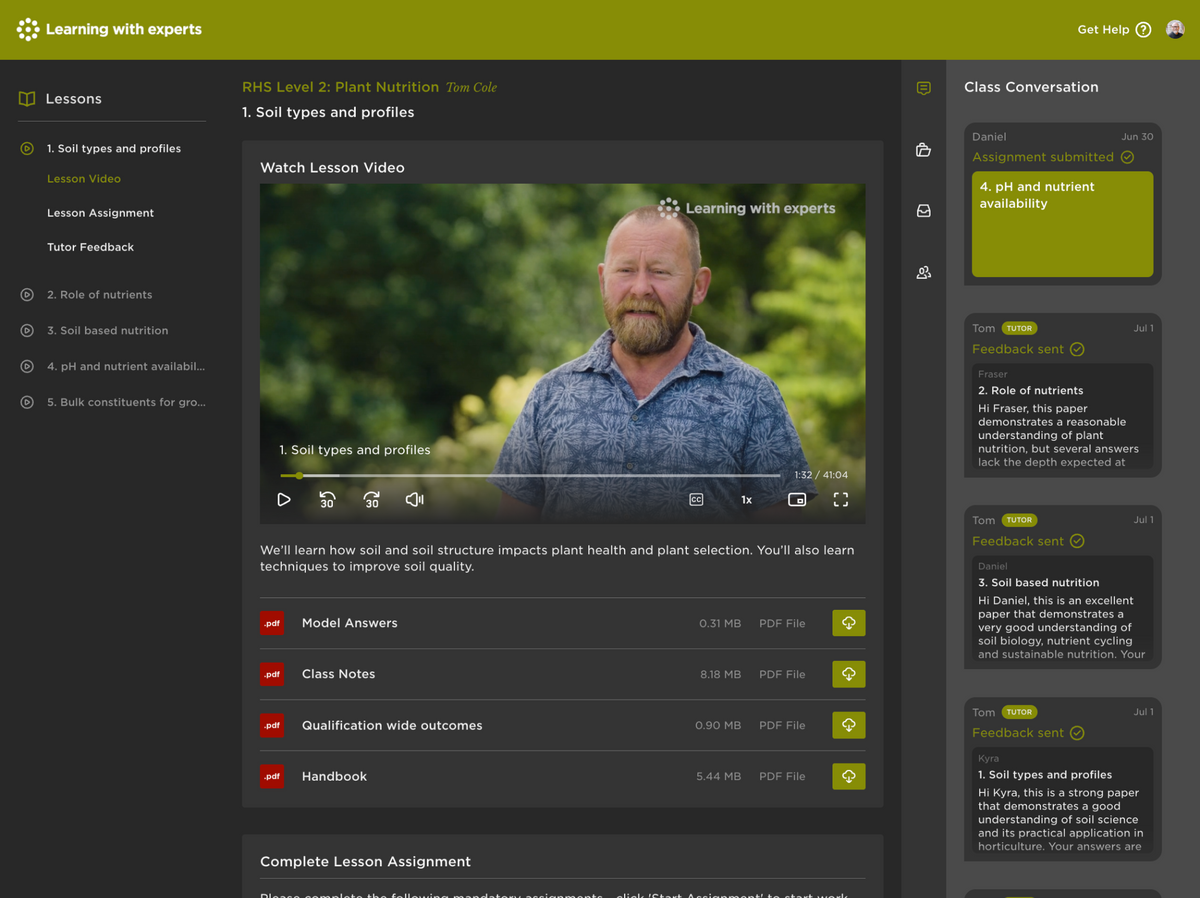The image size is (1200, 898).
Task: Click the Handbook file name
Action: [x=334, y=776]
